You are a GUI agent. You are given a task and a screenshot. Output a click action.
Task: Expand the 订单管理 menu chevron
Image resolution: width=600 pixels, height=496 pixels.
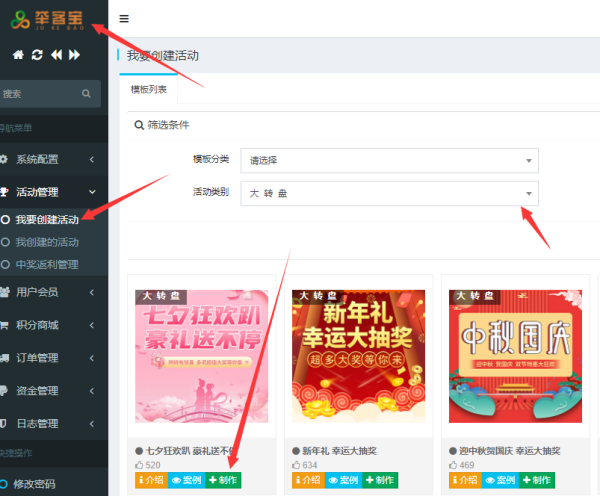(92, 358)
